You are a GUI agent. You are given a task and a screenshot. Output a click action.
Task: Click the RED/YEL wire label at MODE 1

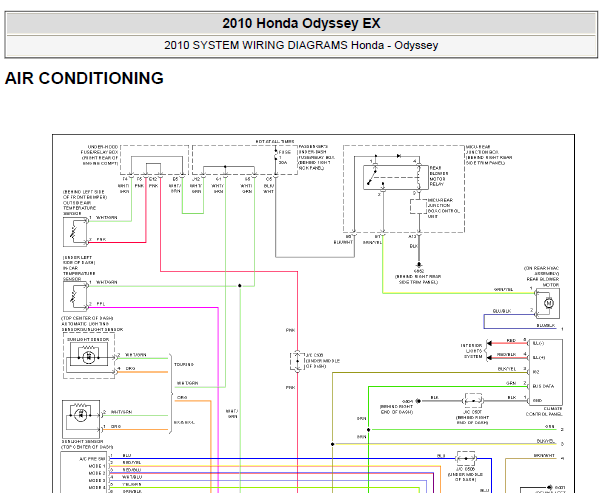pyautogui.click(x=132, y=462)
